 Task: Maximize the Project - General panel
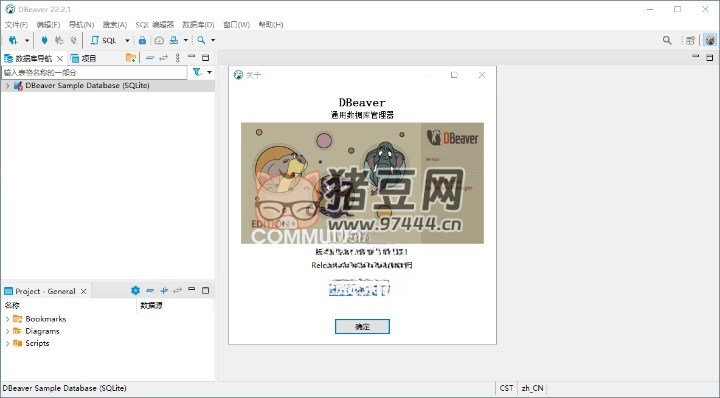206,291
